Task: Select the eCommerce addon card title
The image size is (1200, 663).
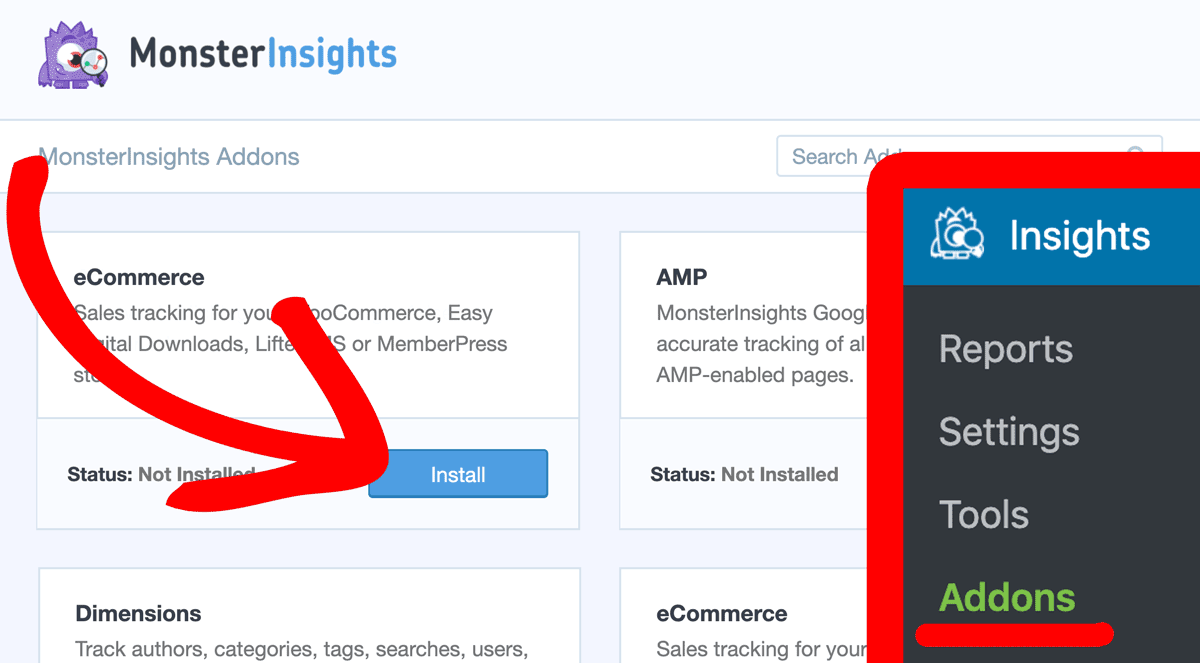Action: pyautogui.click(x=139, y=277)
